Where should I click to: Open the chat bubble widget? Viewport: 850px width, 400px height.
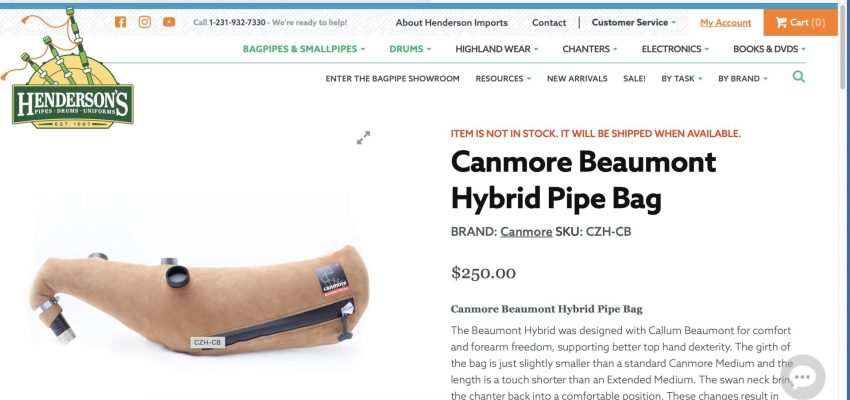click(802, 377)
